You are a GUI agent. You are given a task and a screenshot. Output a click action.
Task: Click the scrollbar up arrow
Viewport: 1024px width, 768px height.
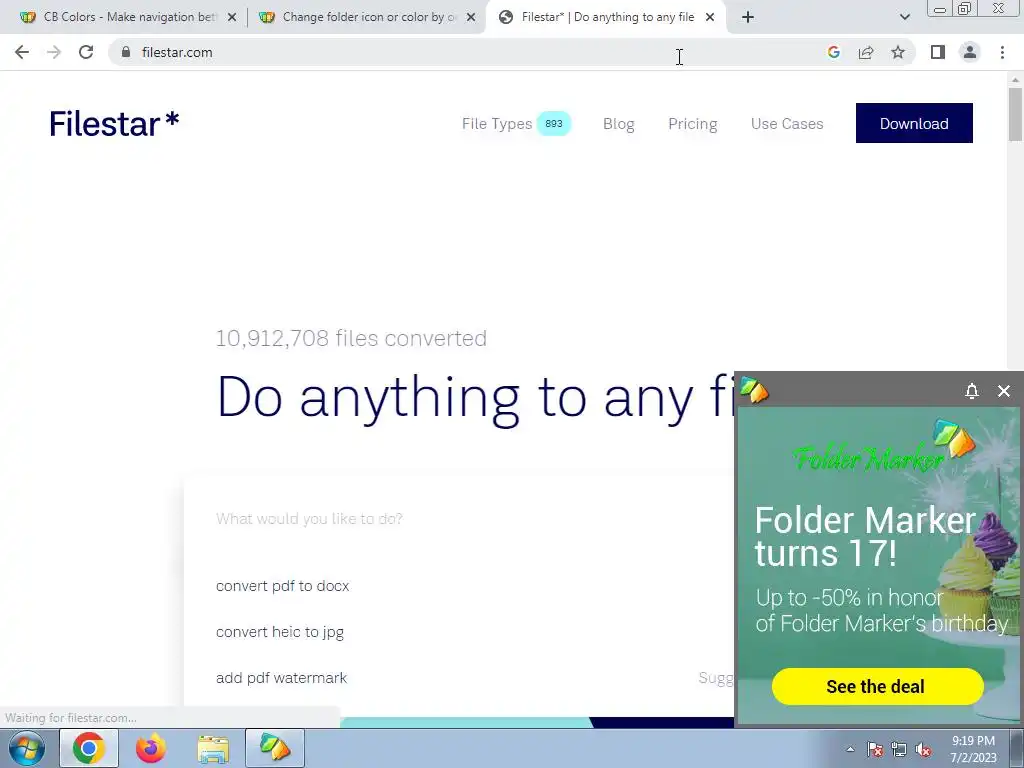point(1015,79)
